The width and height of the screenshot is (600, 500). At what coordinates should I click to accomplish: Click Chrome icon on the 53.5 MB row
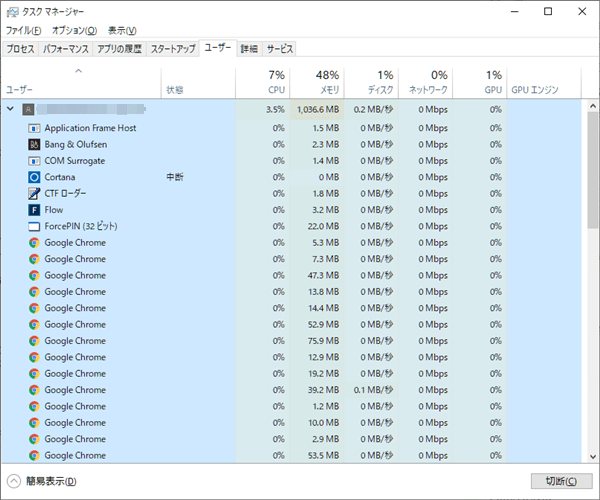34,456
